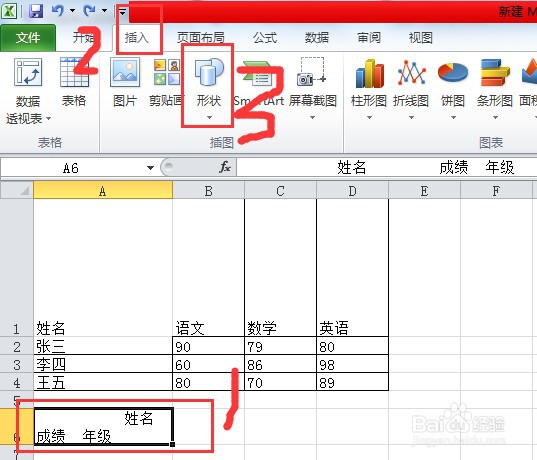
Task: Click cell with value 89
Action: [x=352, y=382]
